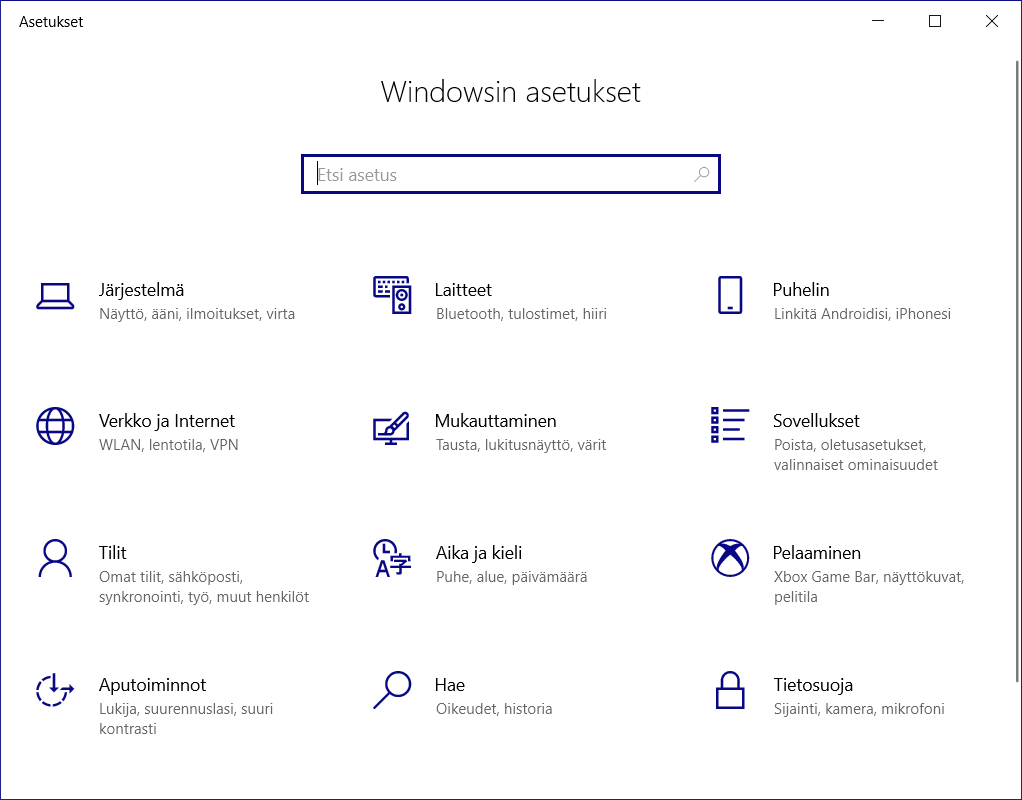Open the Pelaaminen Xbox icon
The image size is (1022, 800).
coord(730,558)
